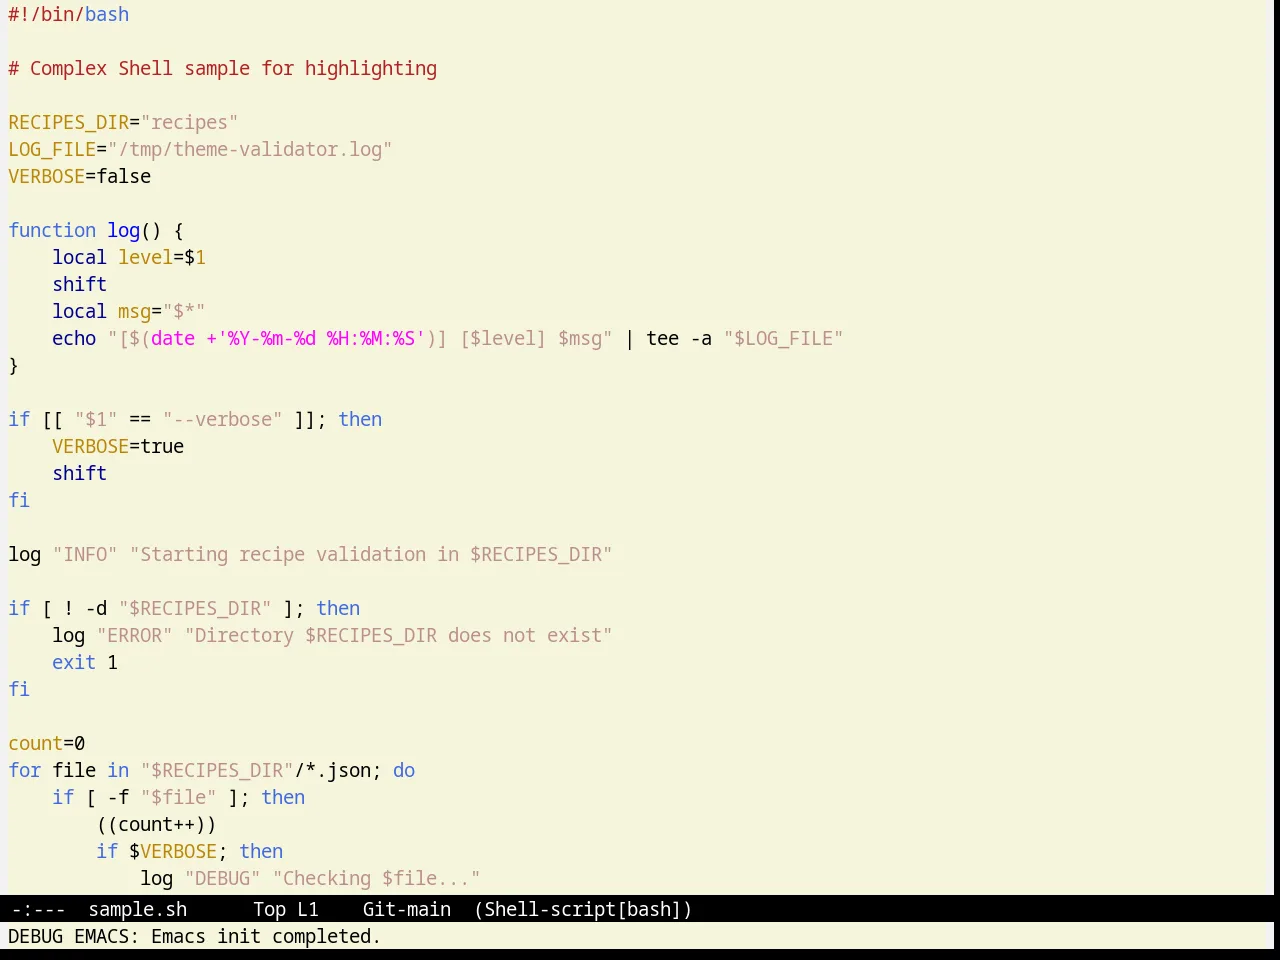Click the 'for' keyword in the file loop
The image size is (1280, 960).
click(x=25, y=771)
